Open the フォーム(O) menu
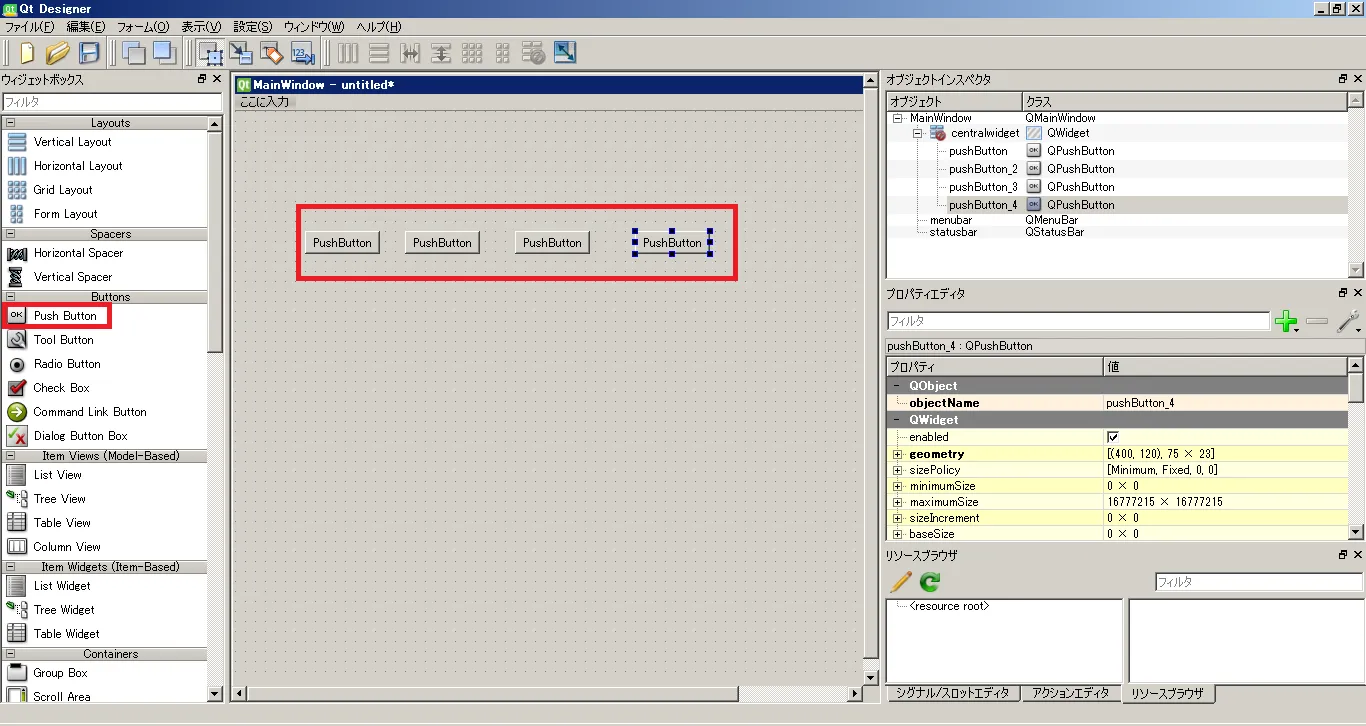1366x726 pixels. coord(143,27)
